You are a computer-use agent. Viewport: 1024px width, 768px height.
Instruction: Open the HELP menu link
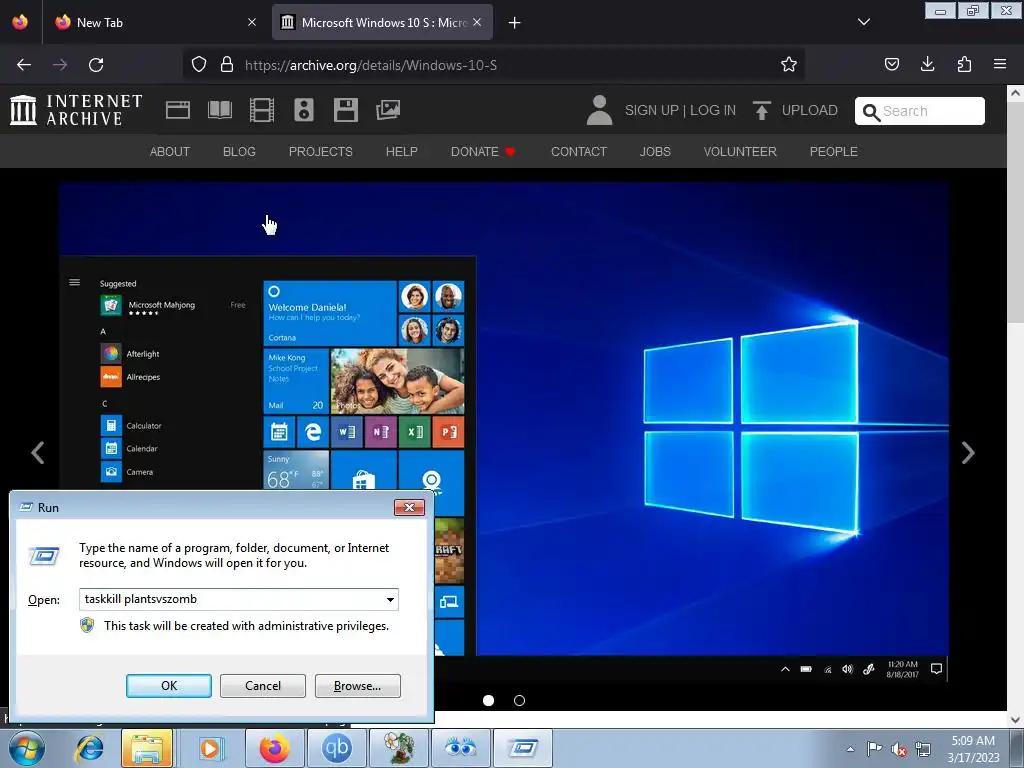pyautogui.click(x=402, y=152)
